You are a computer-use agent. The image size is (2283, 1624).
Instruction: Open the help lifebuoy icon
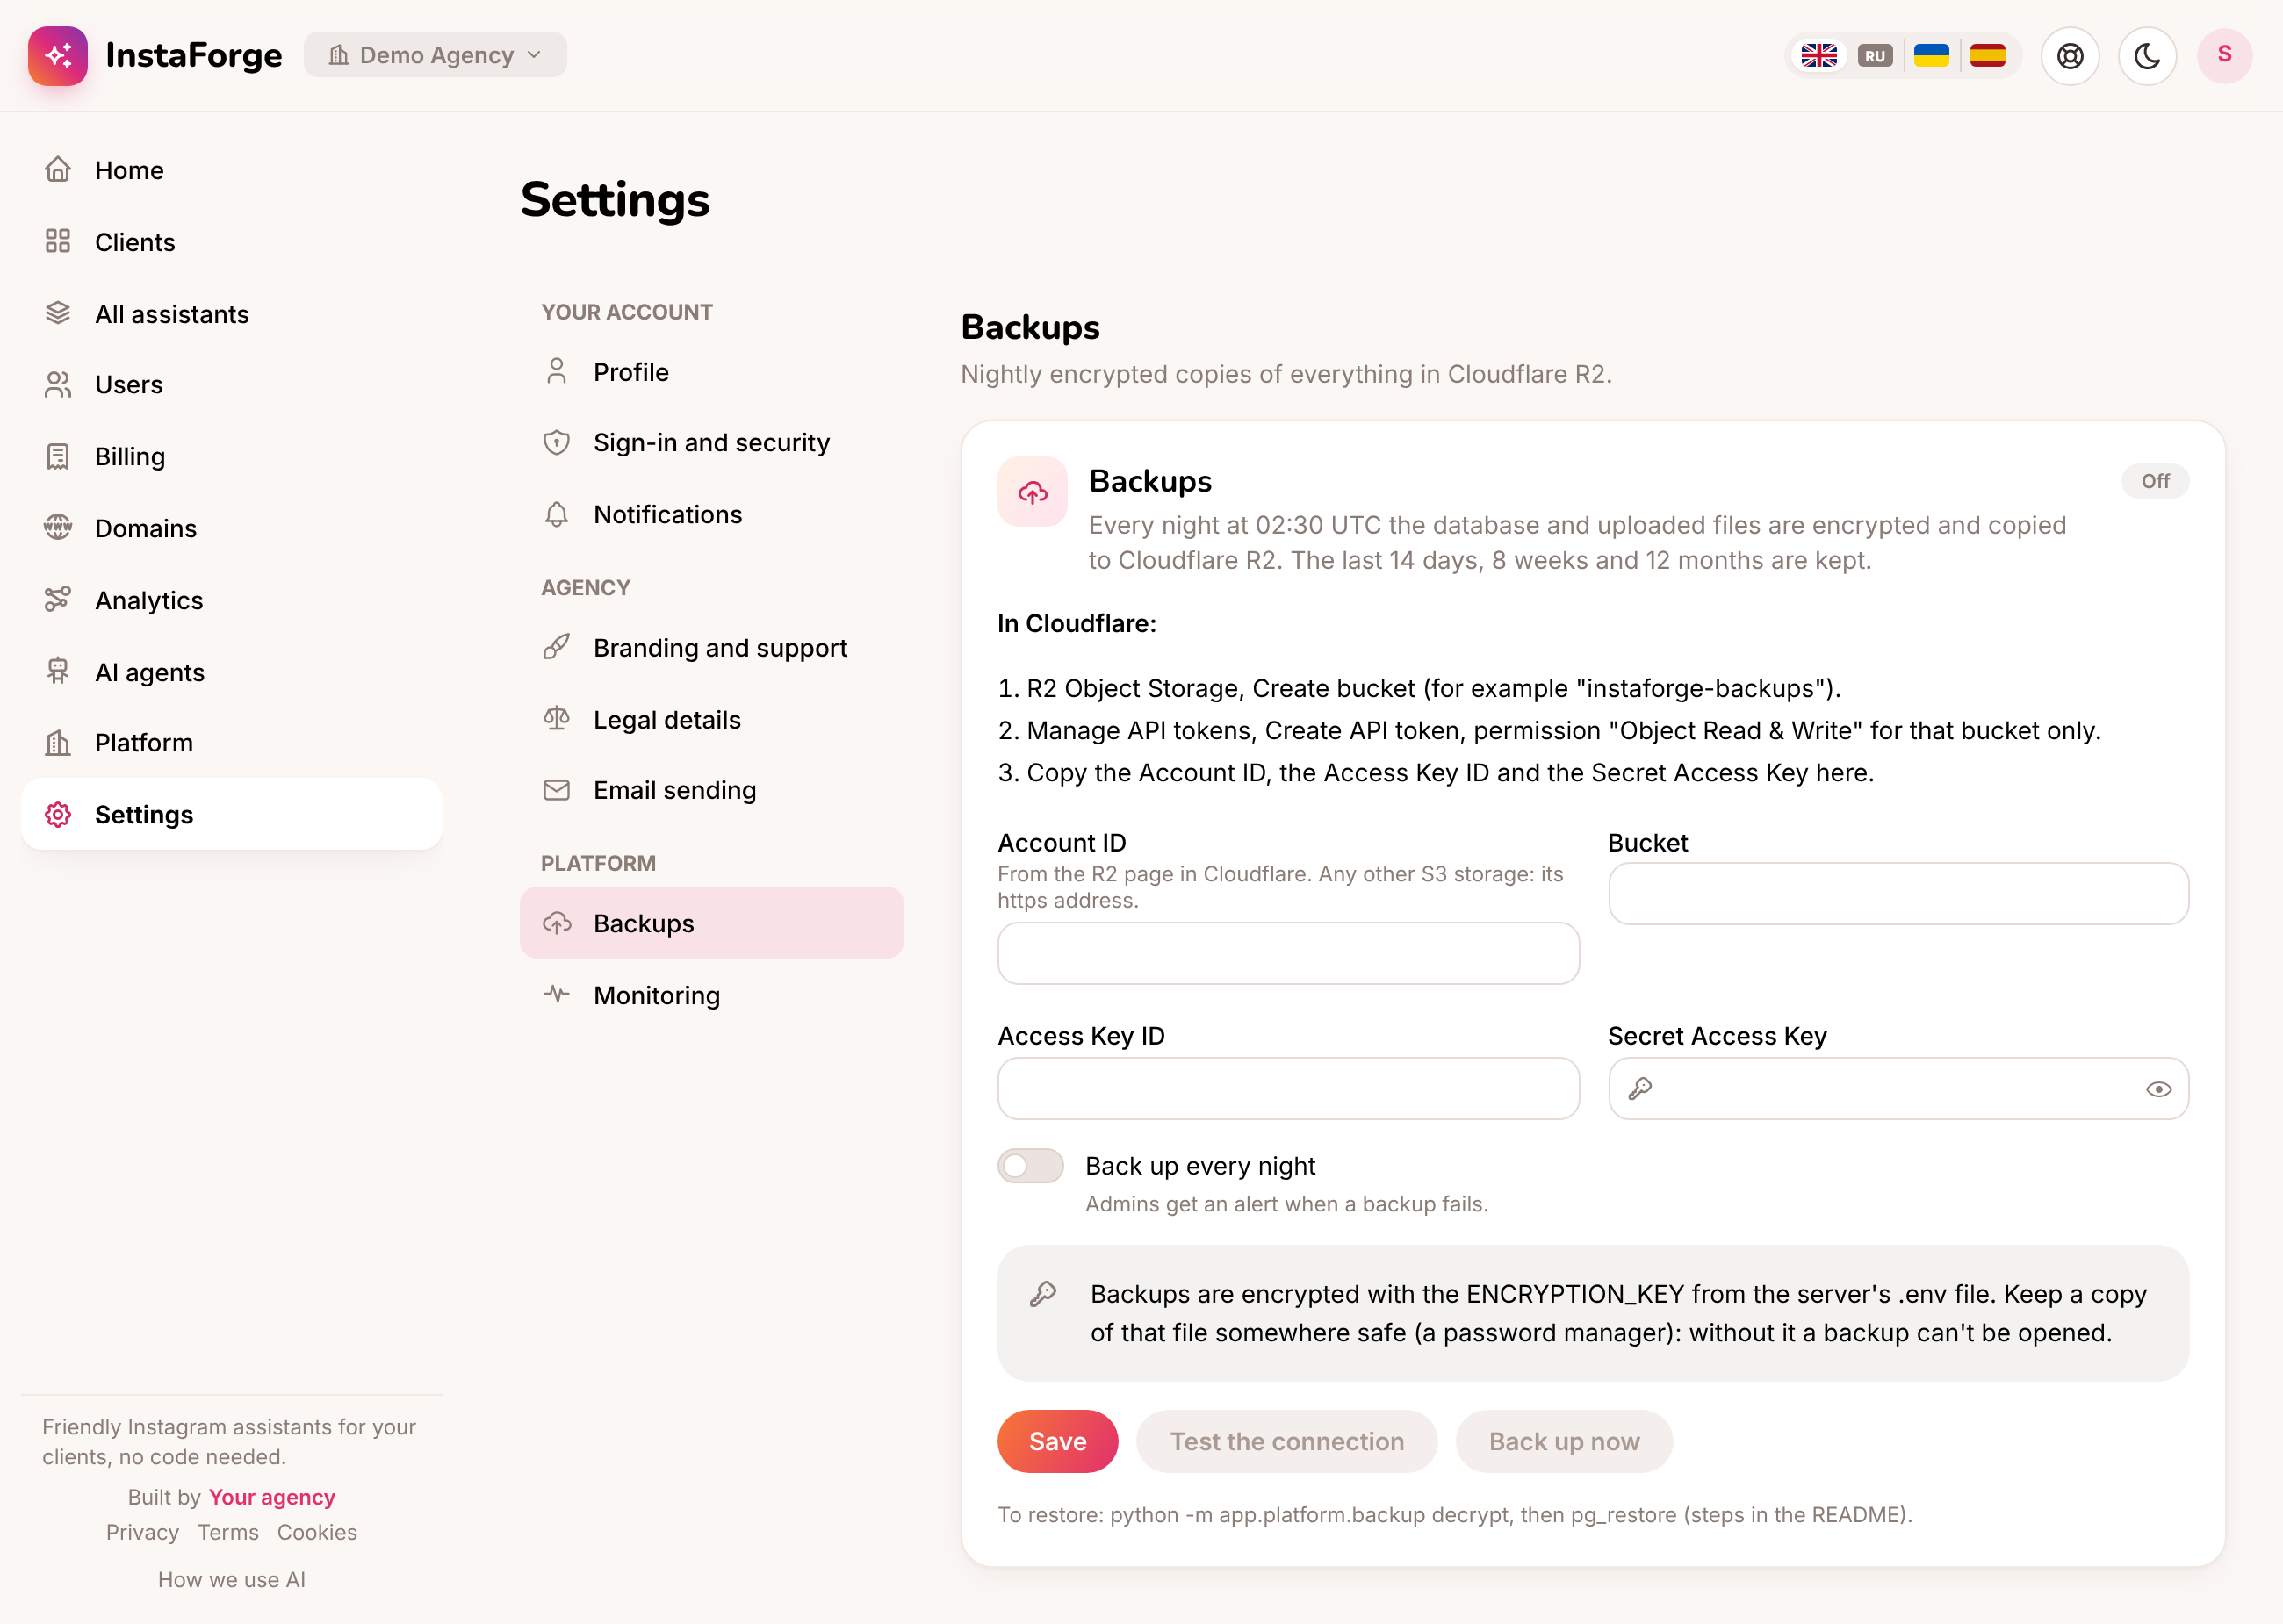coord(2070,56)
